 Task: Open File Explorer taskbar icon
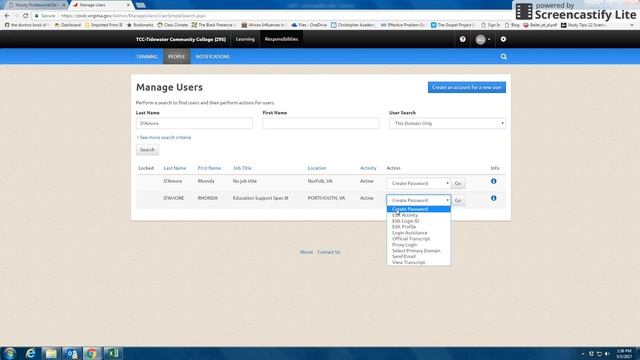tap(51, 353)
